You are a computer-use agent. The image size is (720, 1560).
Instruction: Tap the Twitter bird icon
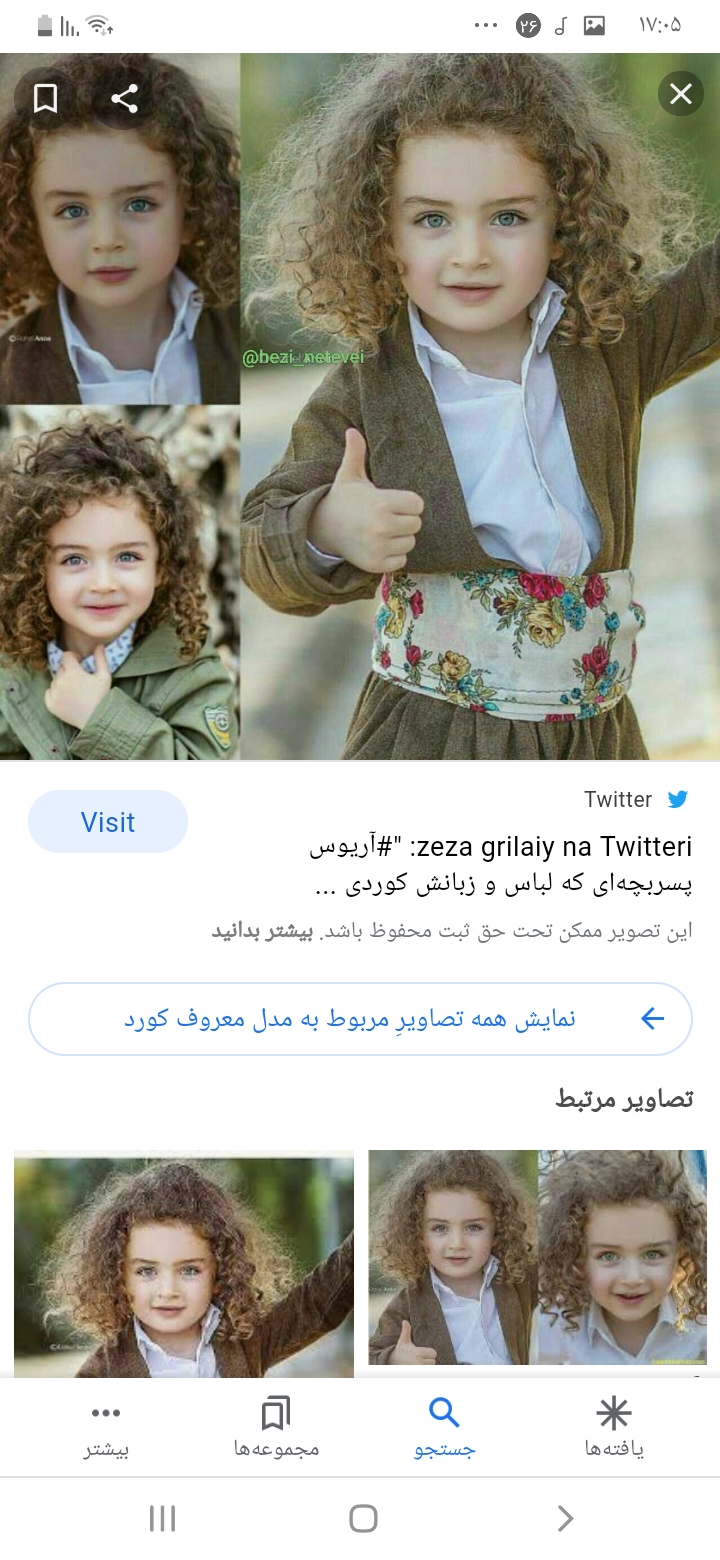[x=678, y=799]
